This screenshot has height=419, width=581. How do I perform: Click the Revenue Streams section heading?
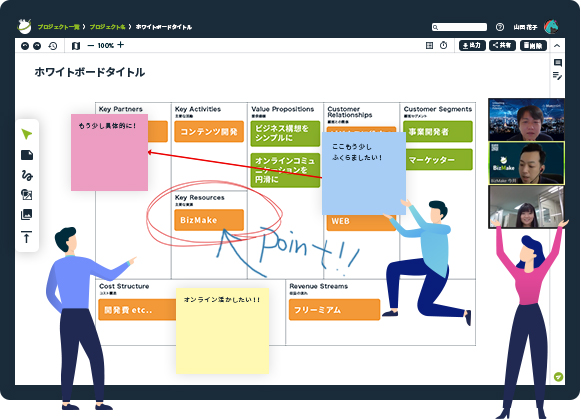pyautogui.click(x=319, y=286)
